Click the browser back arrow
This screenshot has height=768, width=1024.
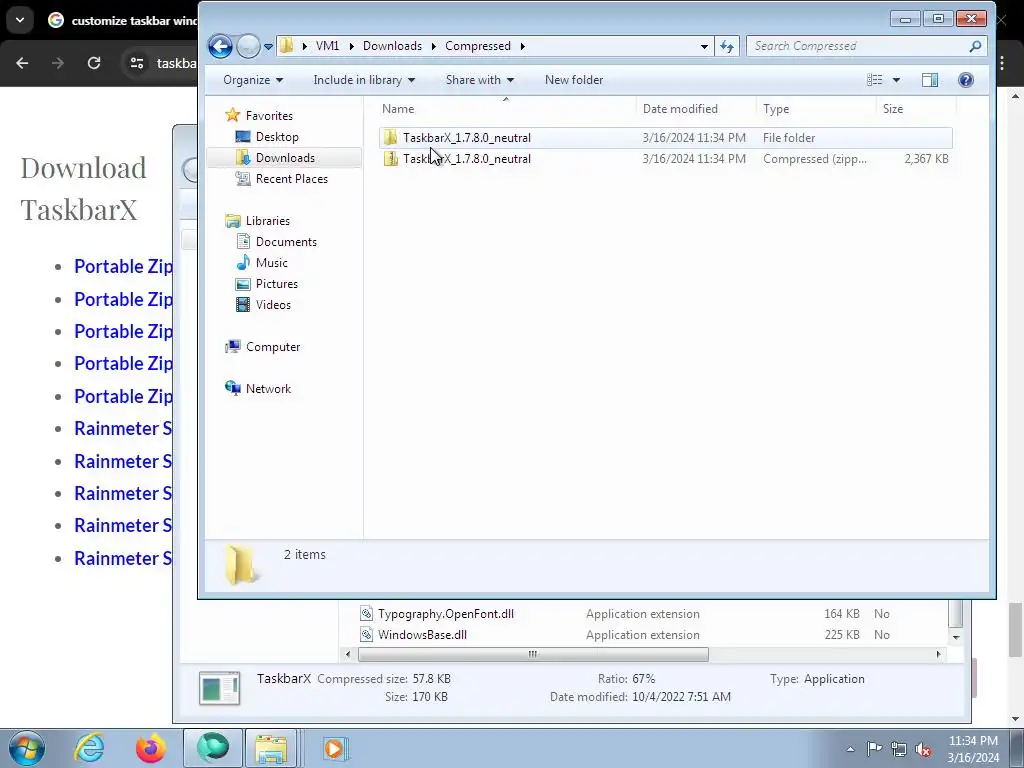click(22, 63)
